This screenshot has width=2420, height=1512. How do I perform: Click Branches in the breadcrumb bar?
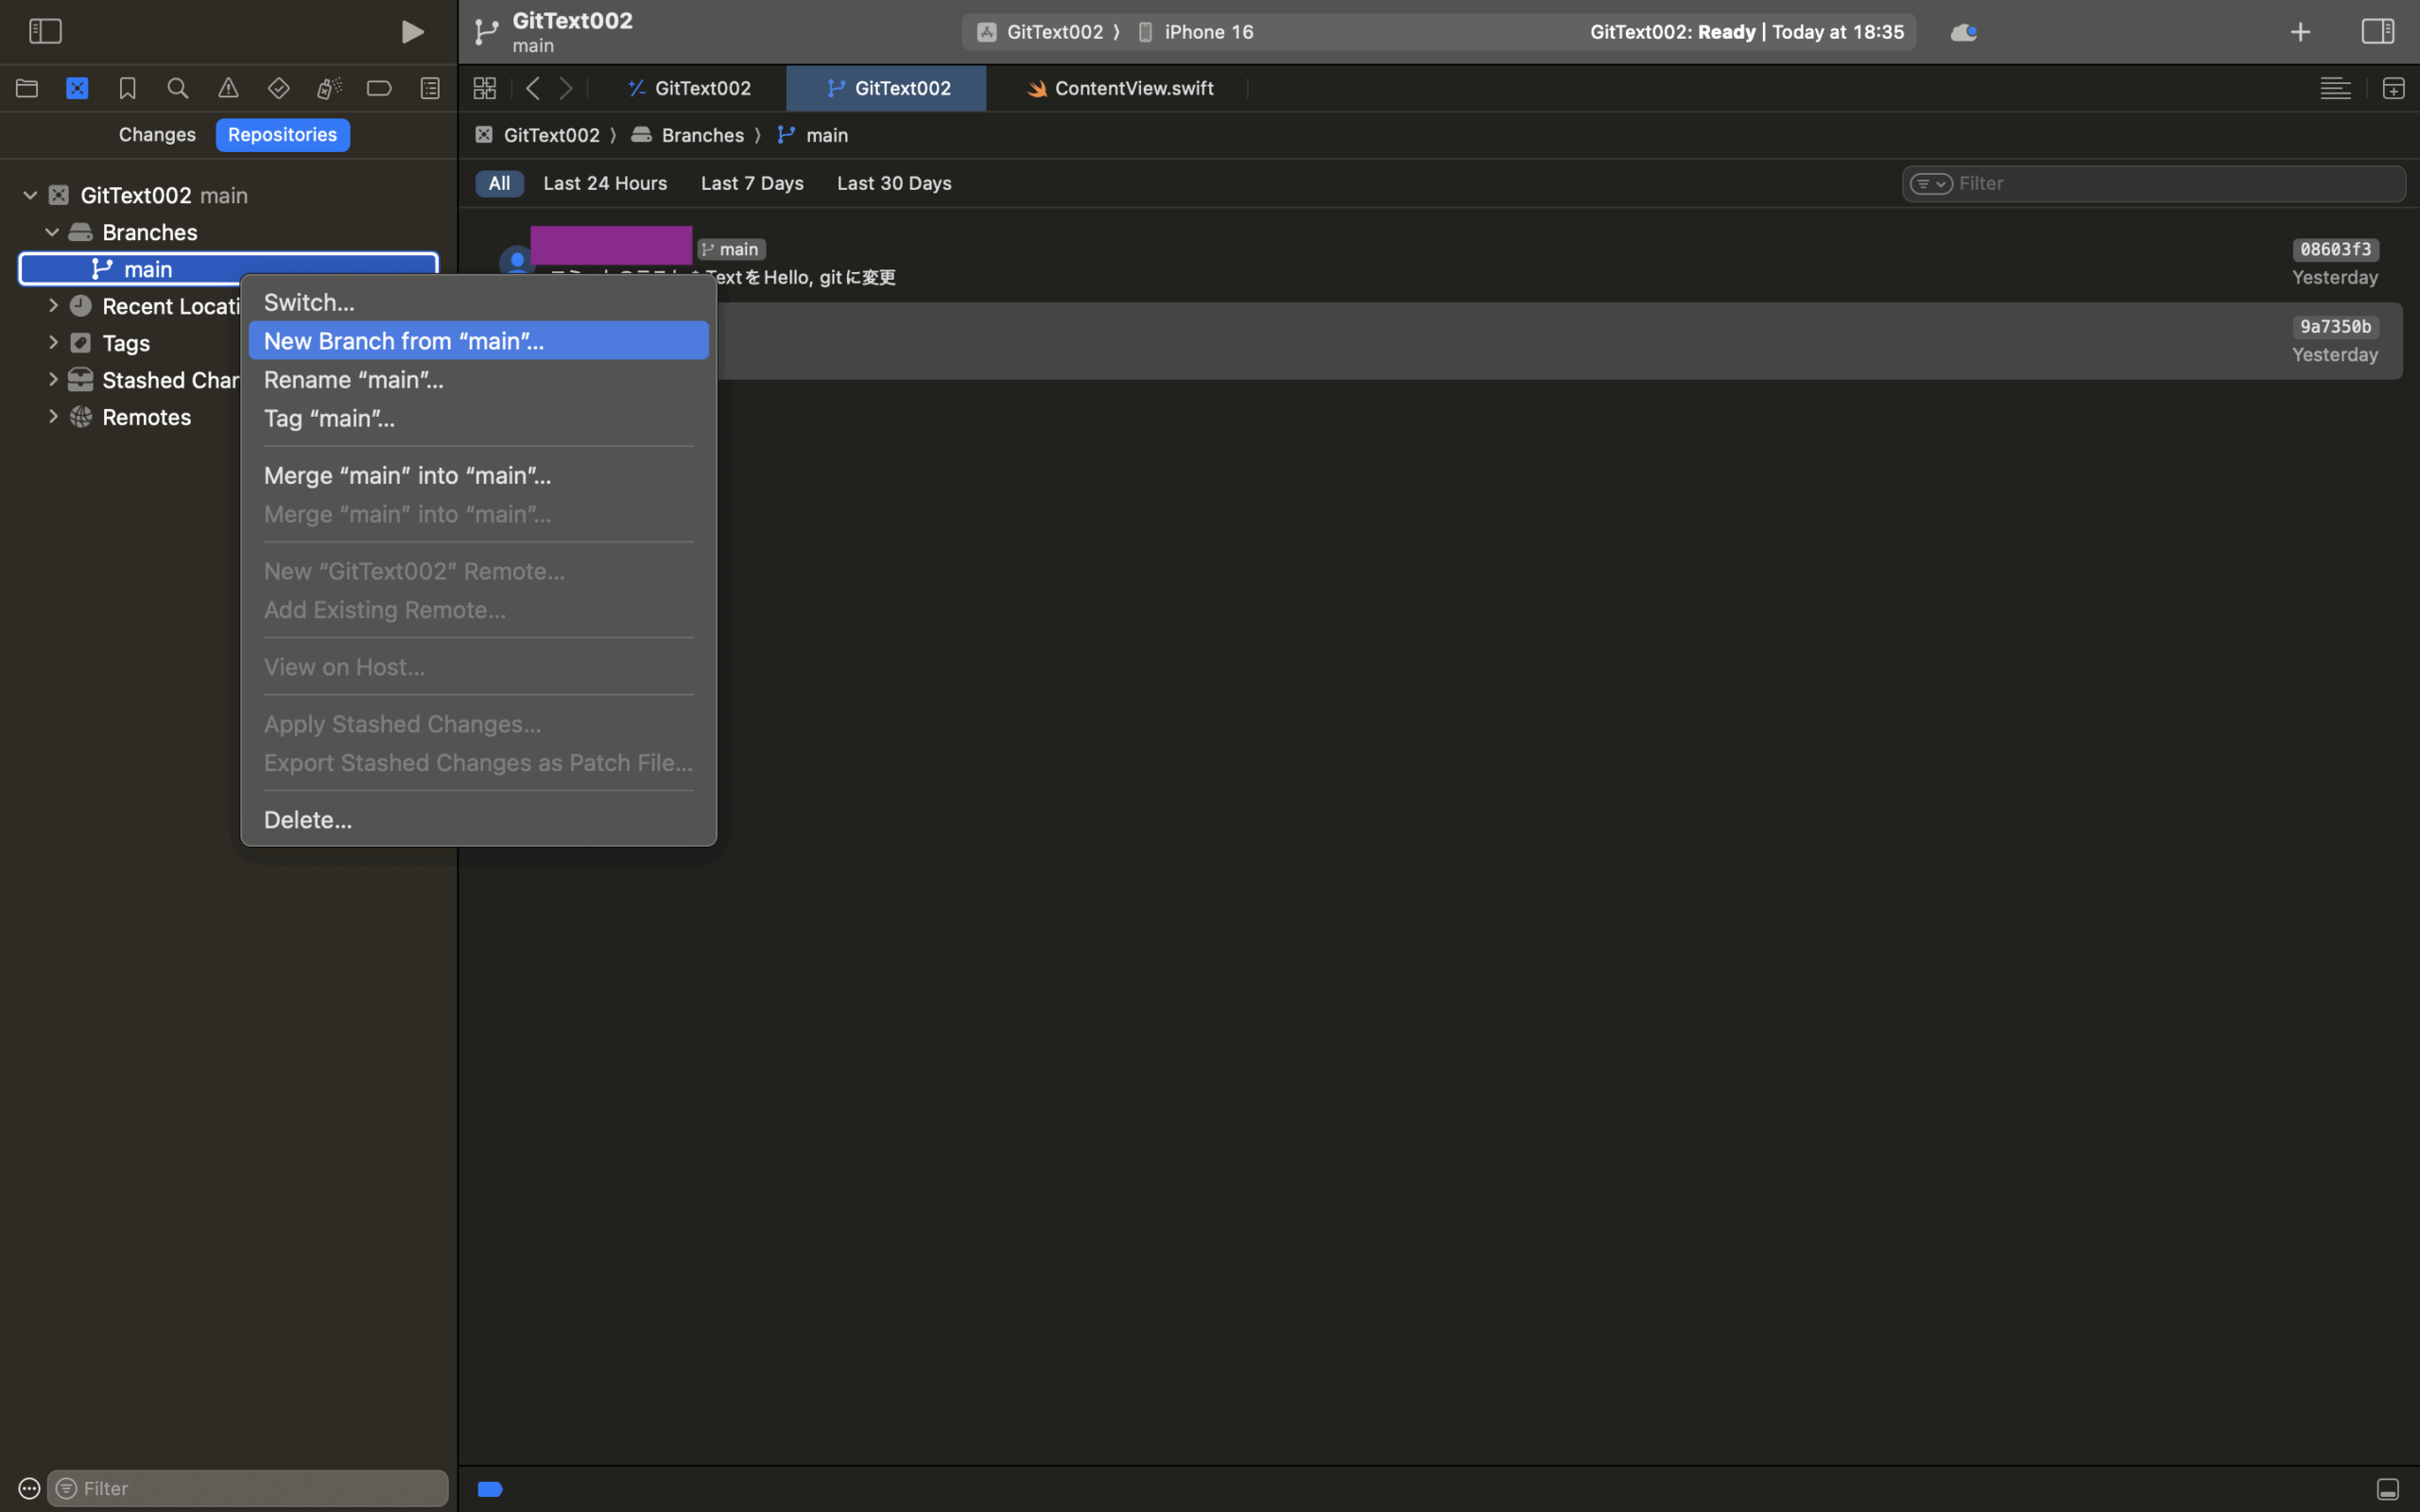point(688,135)
